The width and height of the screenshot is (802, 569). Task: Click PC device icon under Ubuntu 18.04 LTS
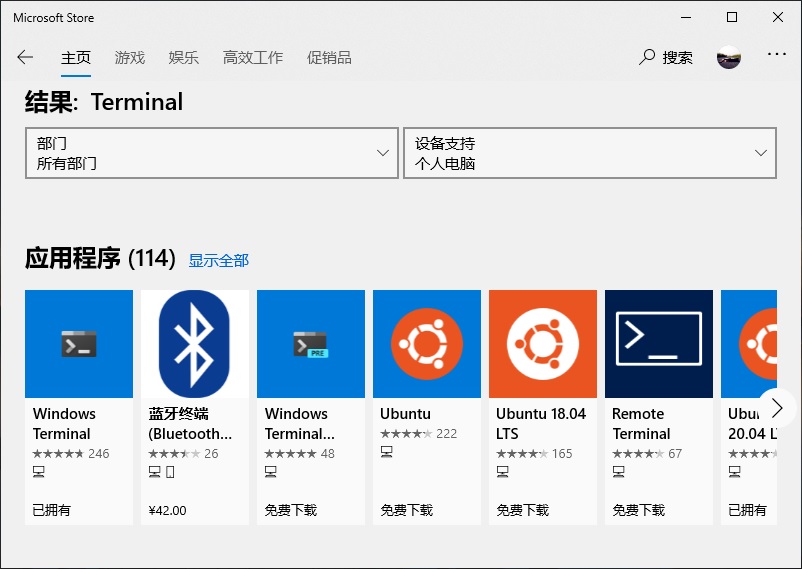coord(503,471)
